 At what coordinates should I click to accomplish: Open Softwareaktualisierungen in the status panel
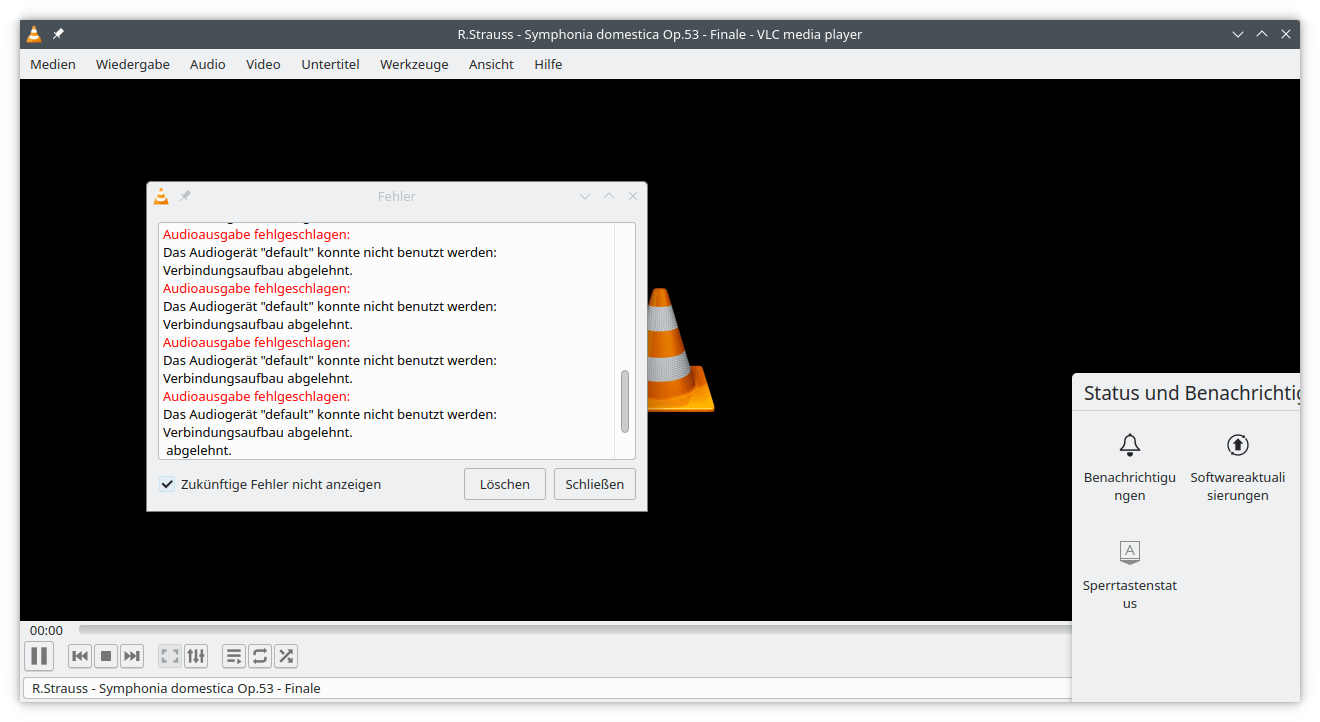(x=1238, y=468)
